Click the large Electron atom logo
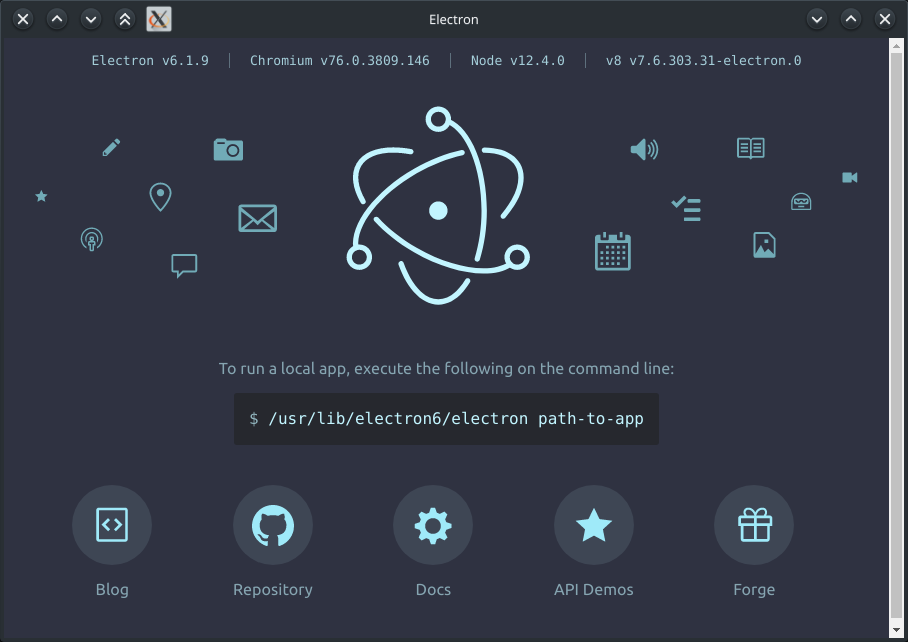Screen dimensions: 908x642 pyautogui.click(x=438, y=206)
